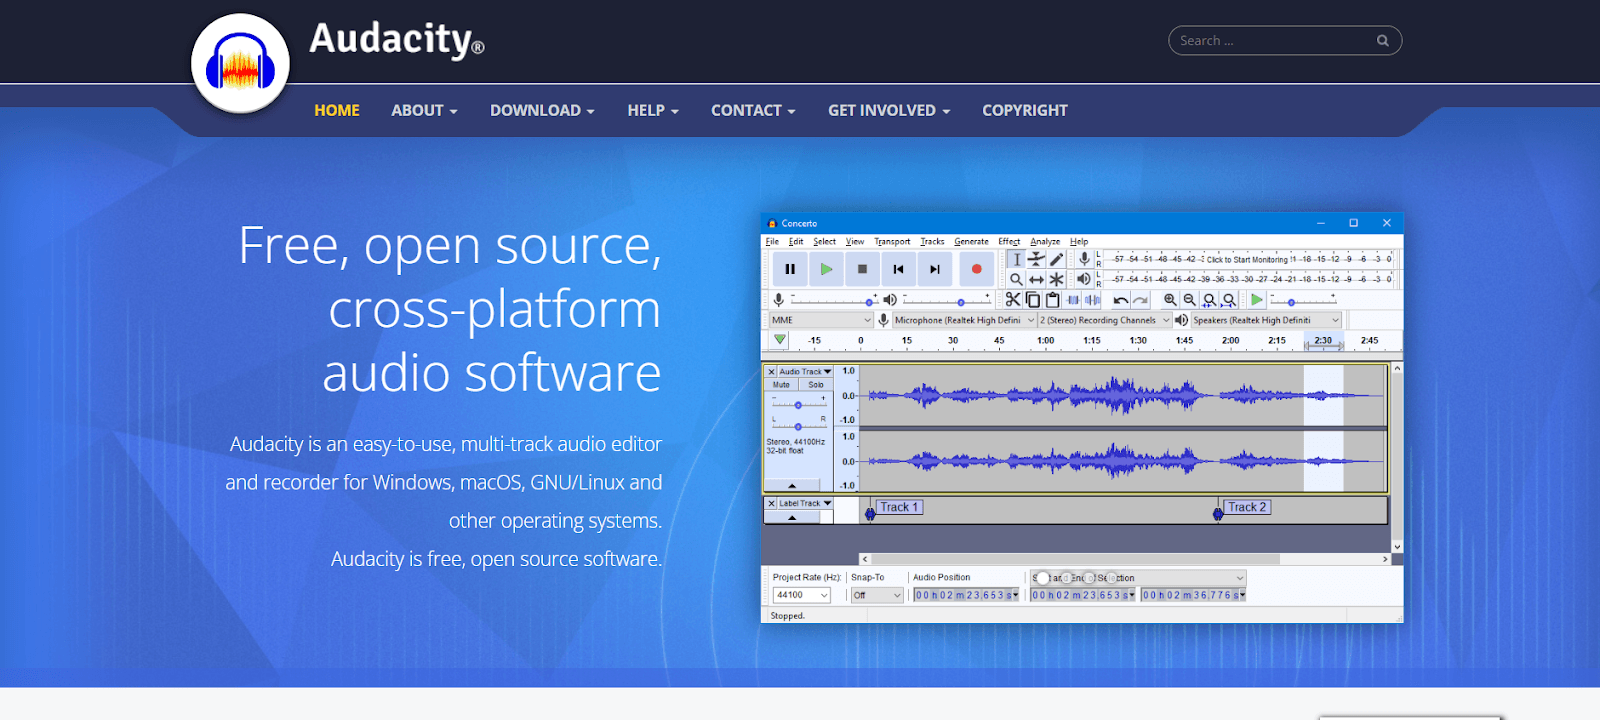This screenshot has height=720, width=1600.
Task: Open Start and End of Selection dropdown
Action: pyautogui.click(x=1138, y=578)
